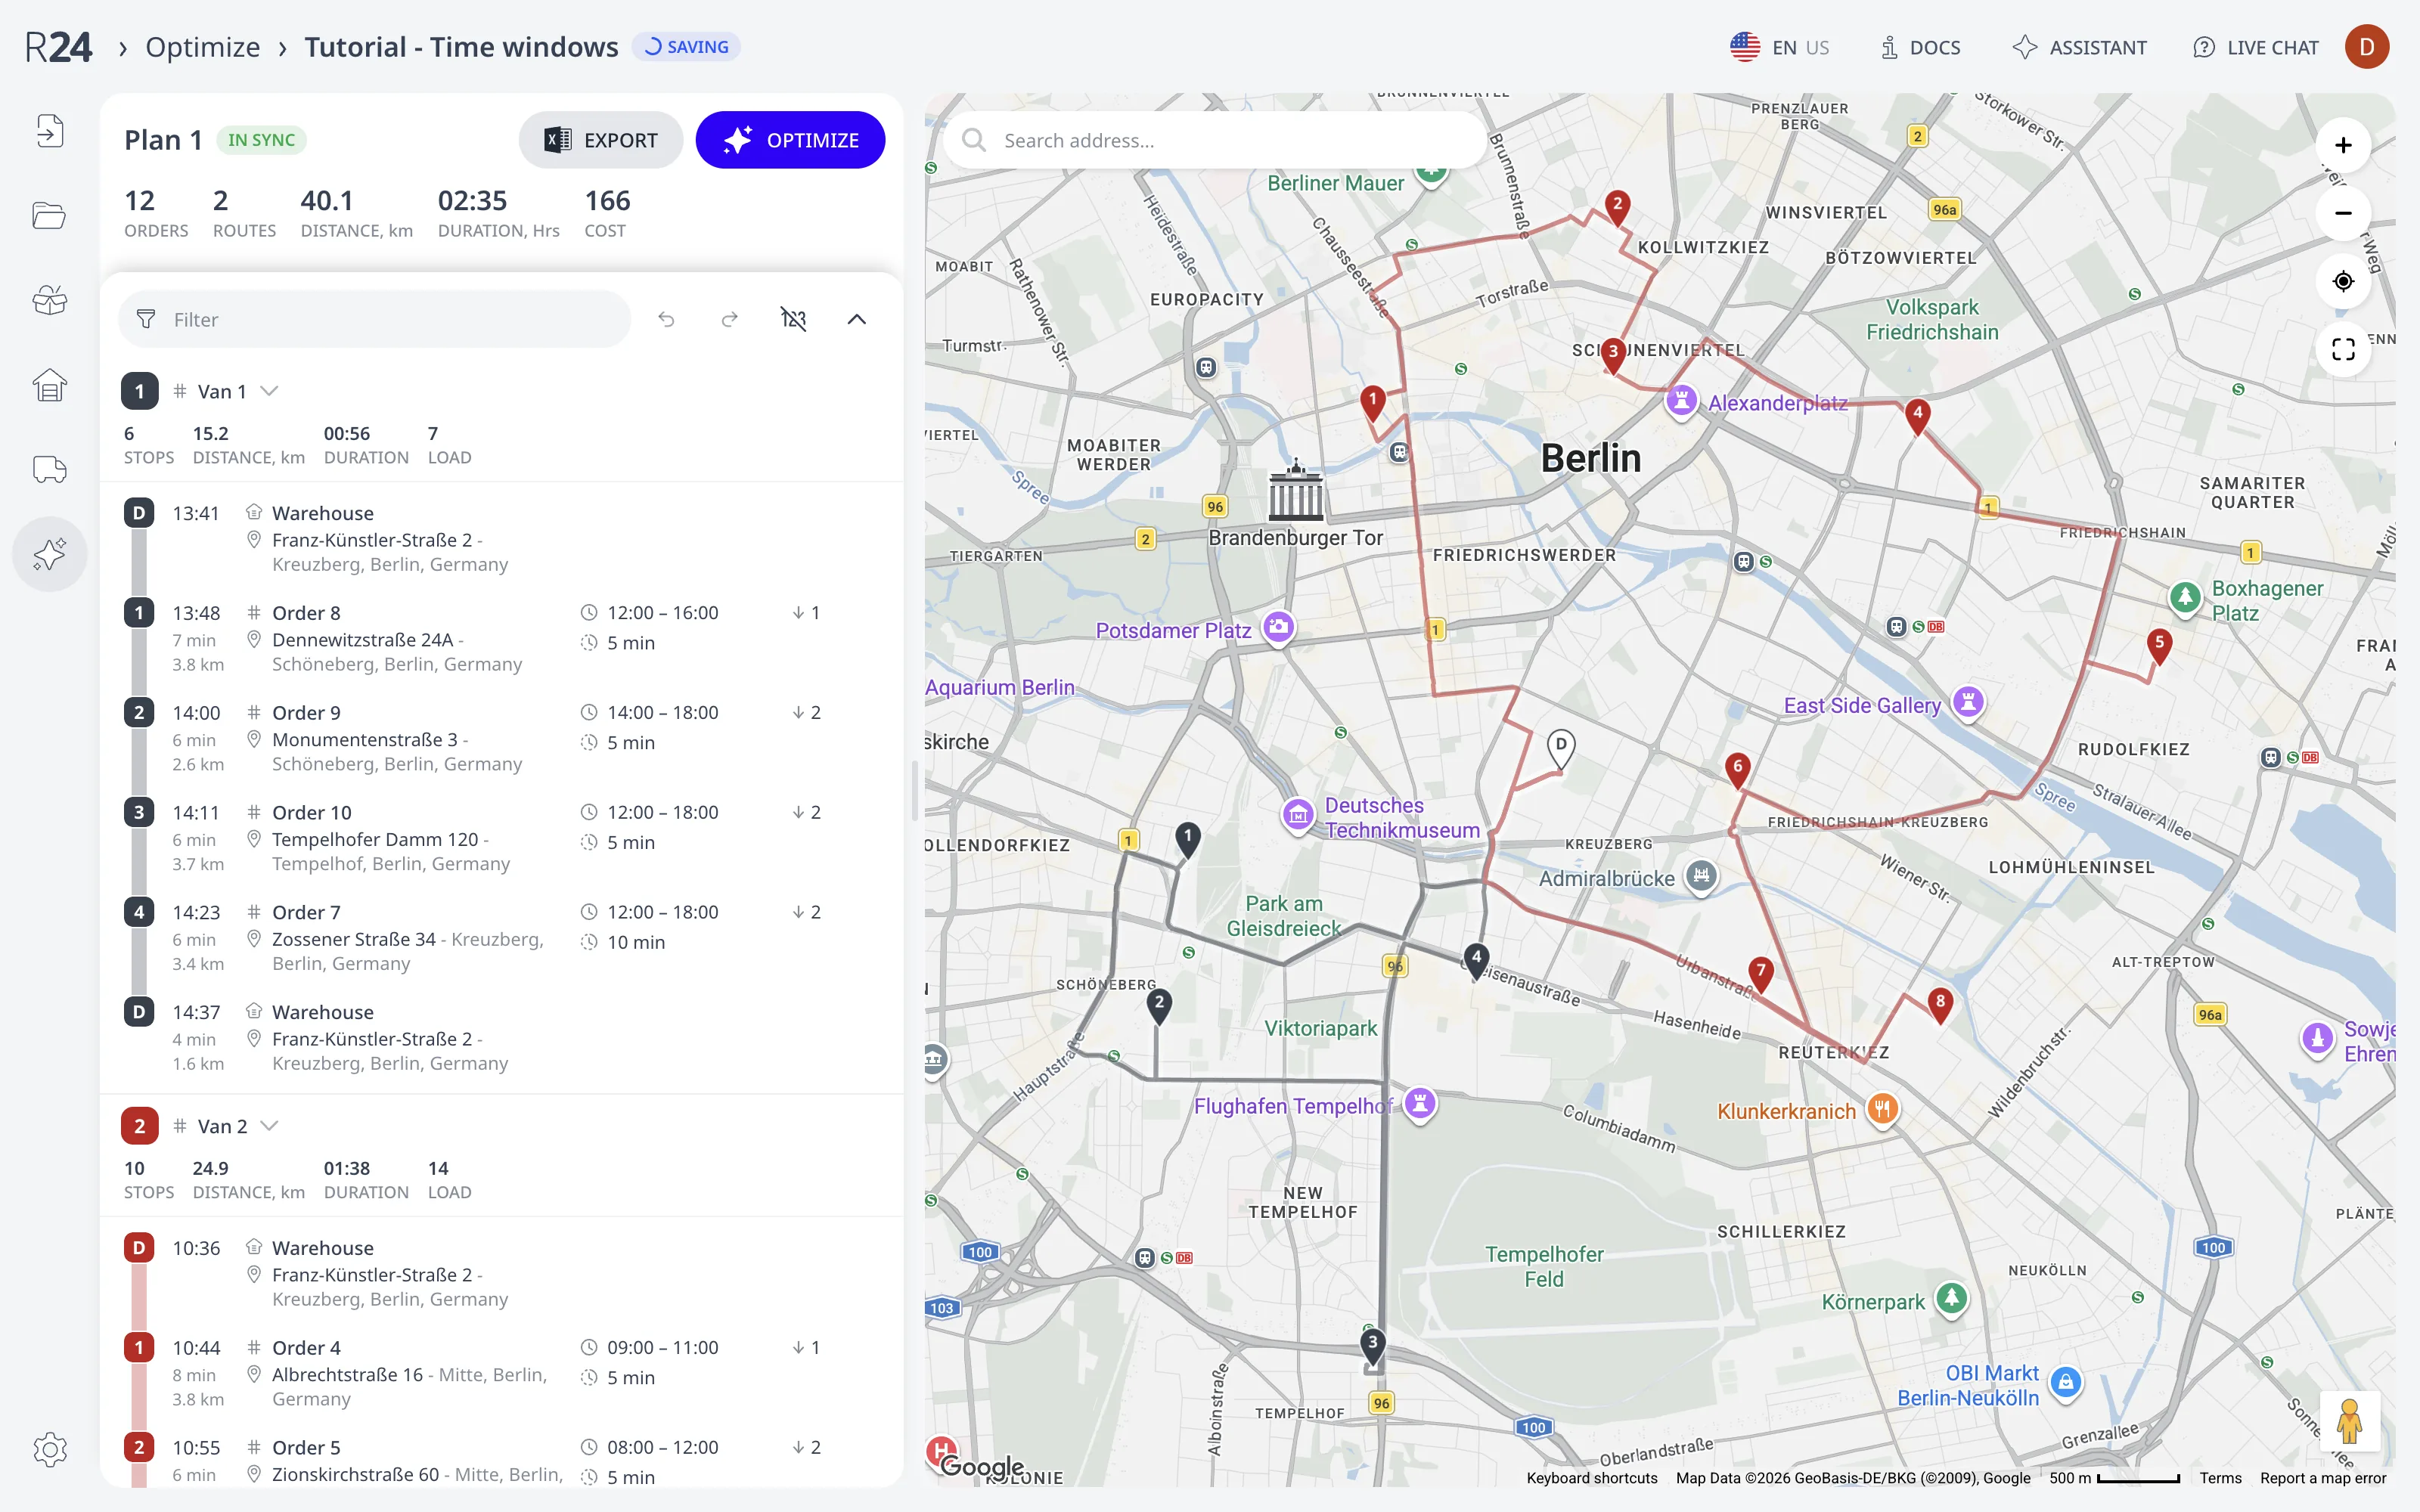Select Order 8 row in Van 1
Image resolution: width=2420 pixels, height=1512 pixels.
pyautogui.click(x=500, y=638)
